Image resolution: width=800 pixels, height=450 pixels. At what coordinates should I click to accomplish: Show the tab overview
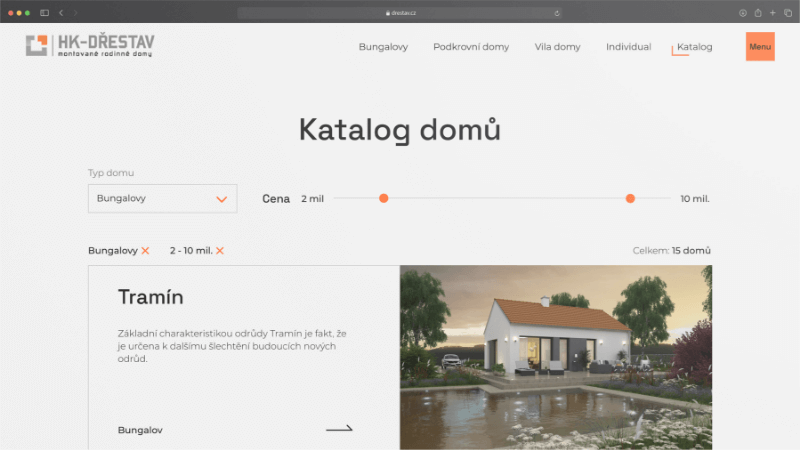[x=787, y=12]
